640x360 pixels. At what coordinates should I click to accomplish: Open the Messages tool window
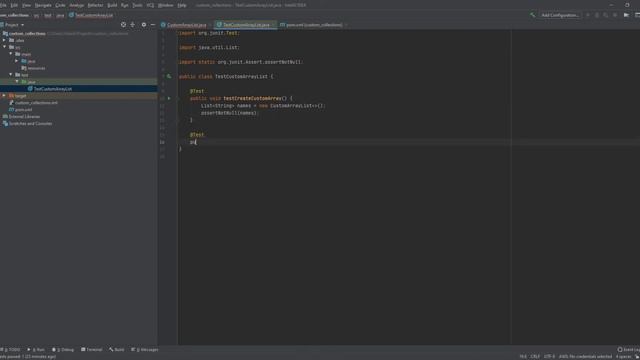tap(144, 350)
